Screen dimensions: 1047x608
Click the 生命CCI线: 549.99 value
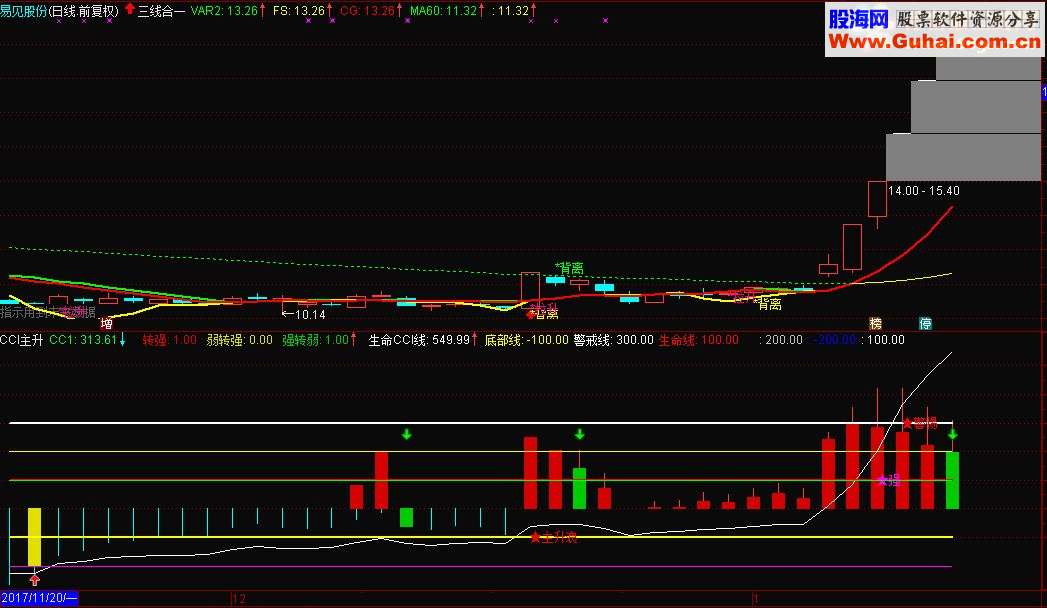tap(419, 340)
